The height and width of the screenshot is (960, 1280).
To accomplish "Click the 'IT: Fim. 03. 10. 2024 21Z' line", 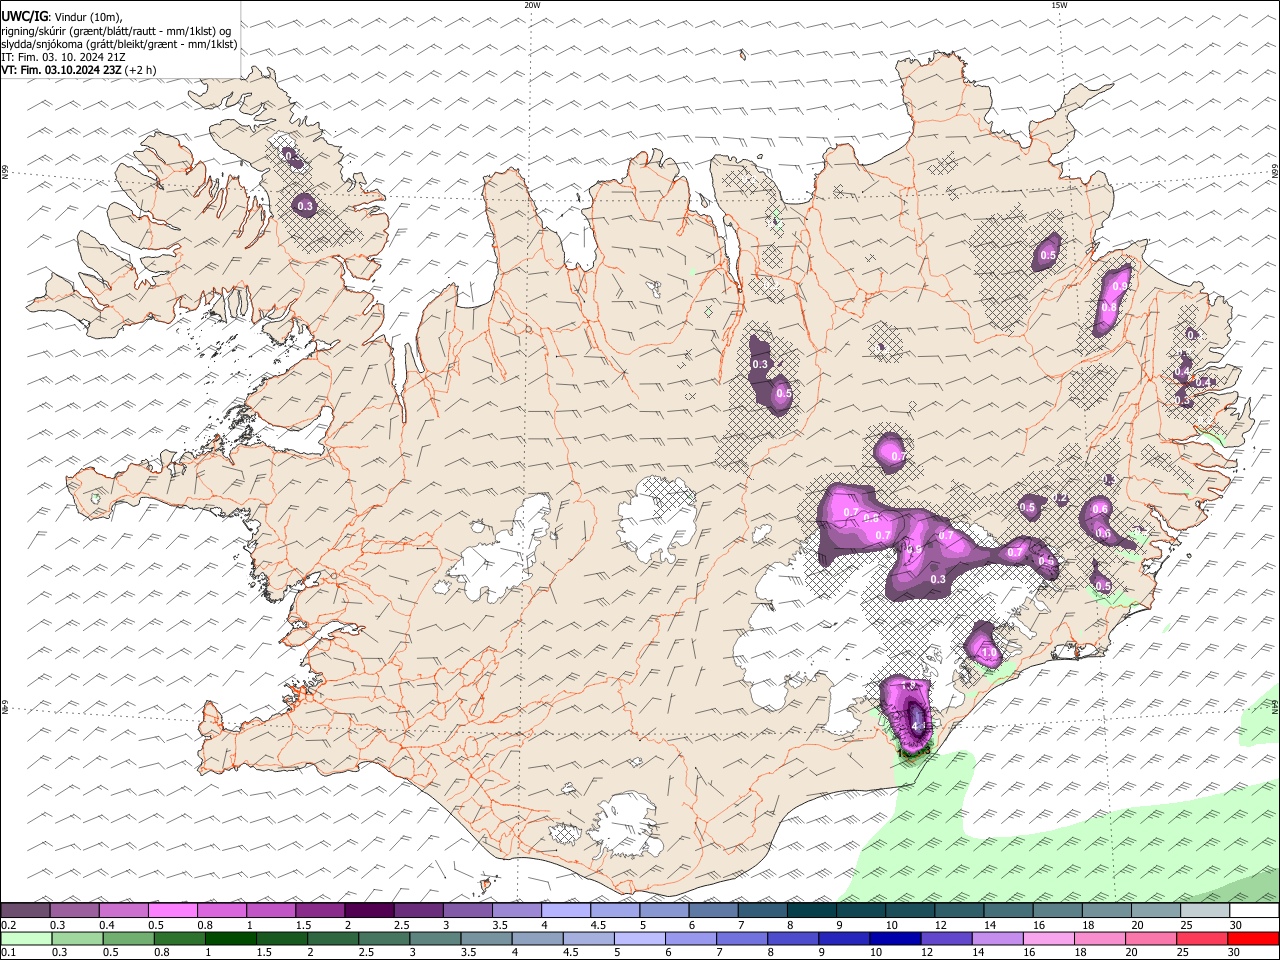I will click(x=63, y=57).
